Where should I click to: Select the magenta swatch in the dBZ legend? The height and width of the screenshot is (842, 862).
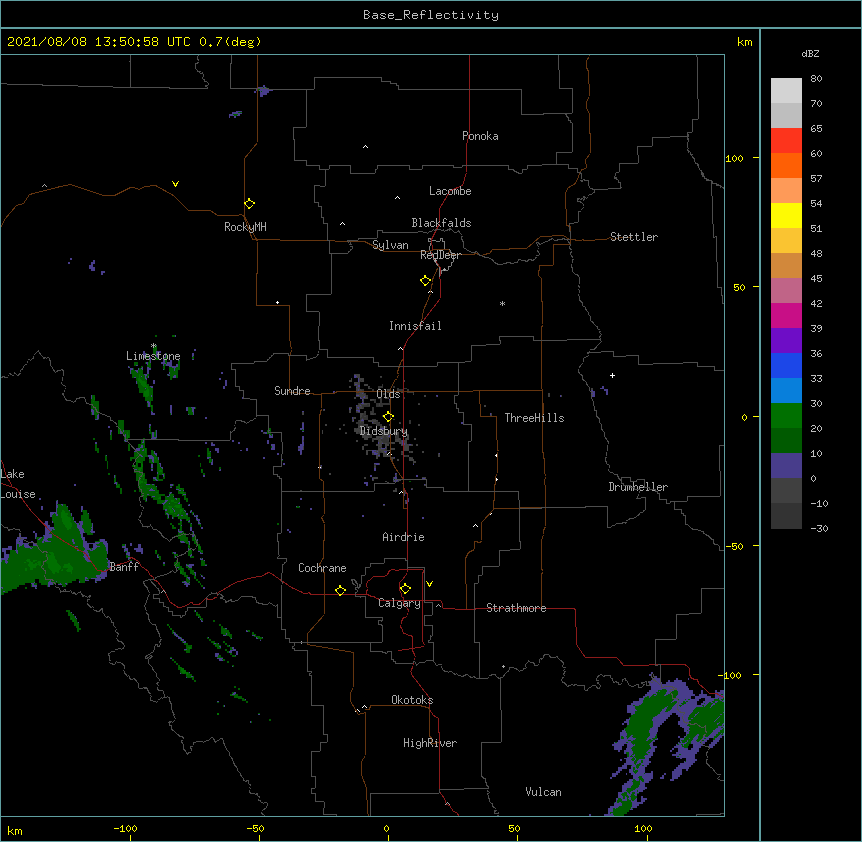(786, 315)
